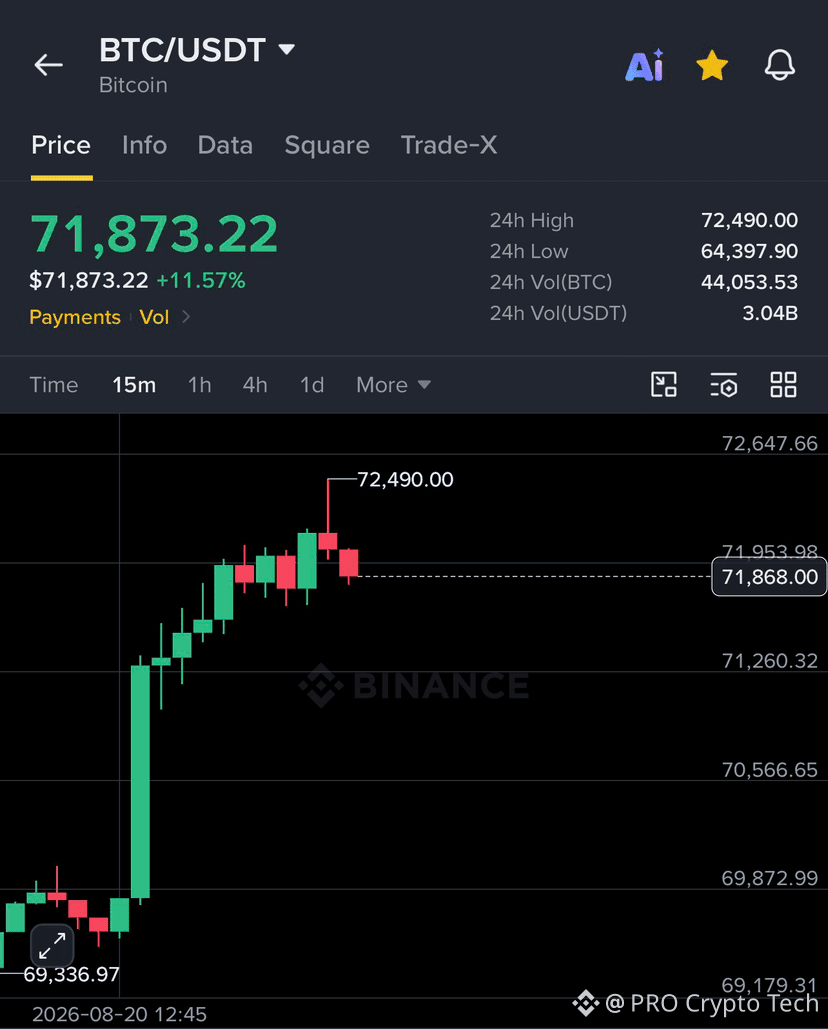Switch to the Price tab
The height and width of the screenshot is (1029, 828).
click(x=61, y=145)
